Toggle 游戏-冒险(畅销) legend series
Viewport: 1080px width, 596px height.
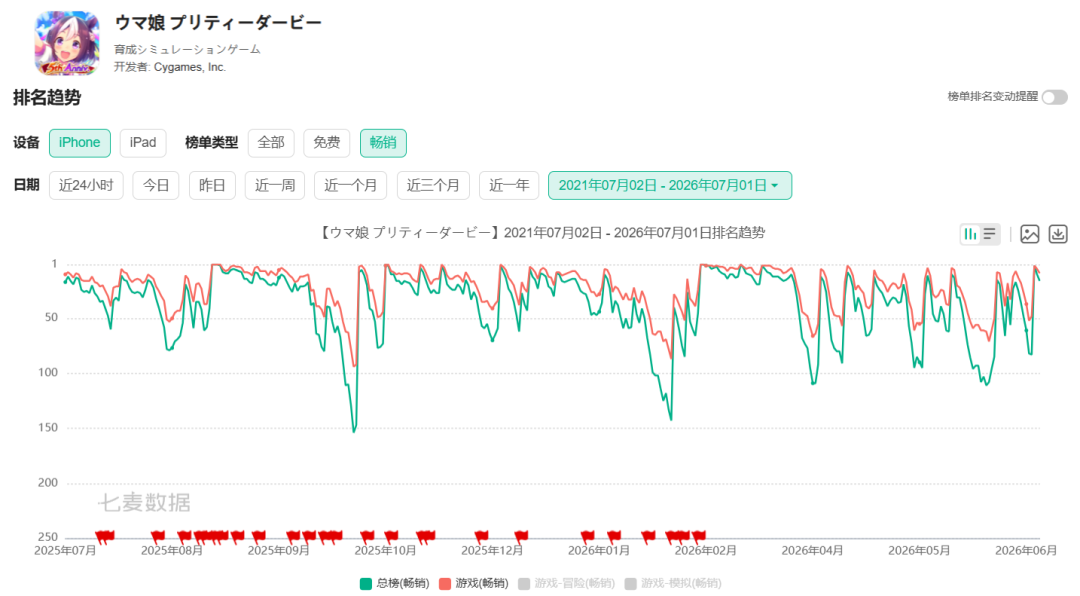tap(566, 584)
